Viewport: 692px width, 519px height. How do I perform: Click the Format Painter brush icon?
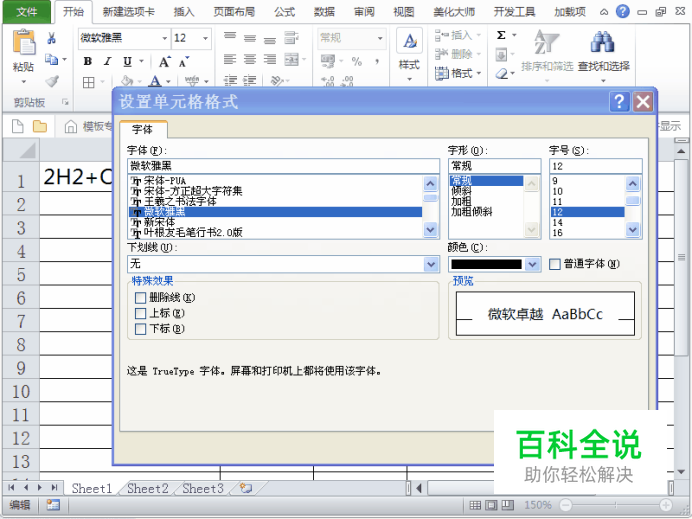52,81
